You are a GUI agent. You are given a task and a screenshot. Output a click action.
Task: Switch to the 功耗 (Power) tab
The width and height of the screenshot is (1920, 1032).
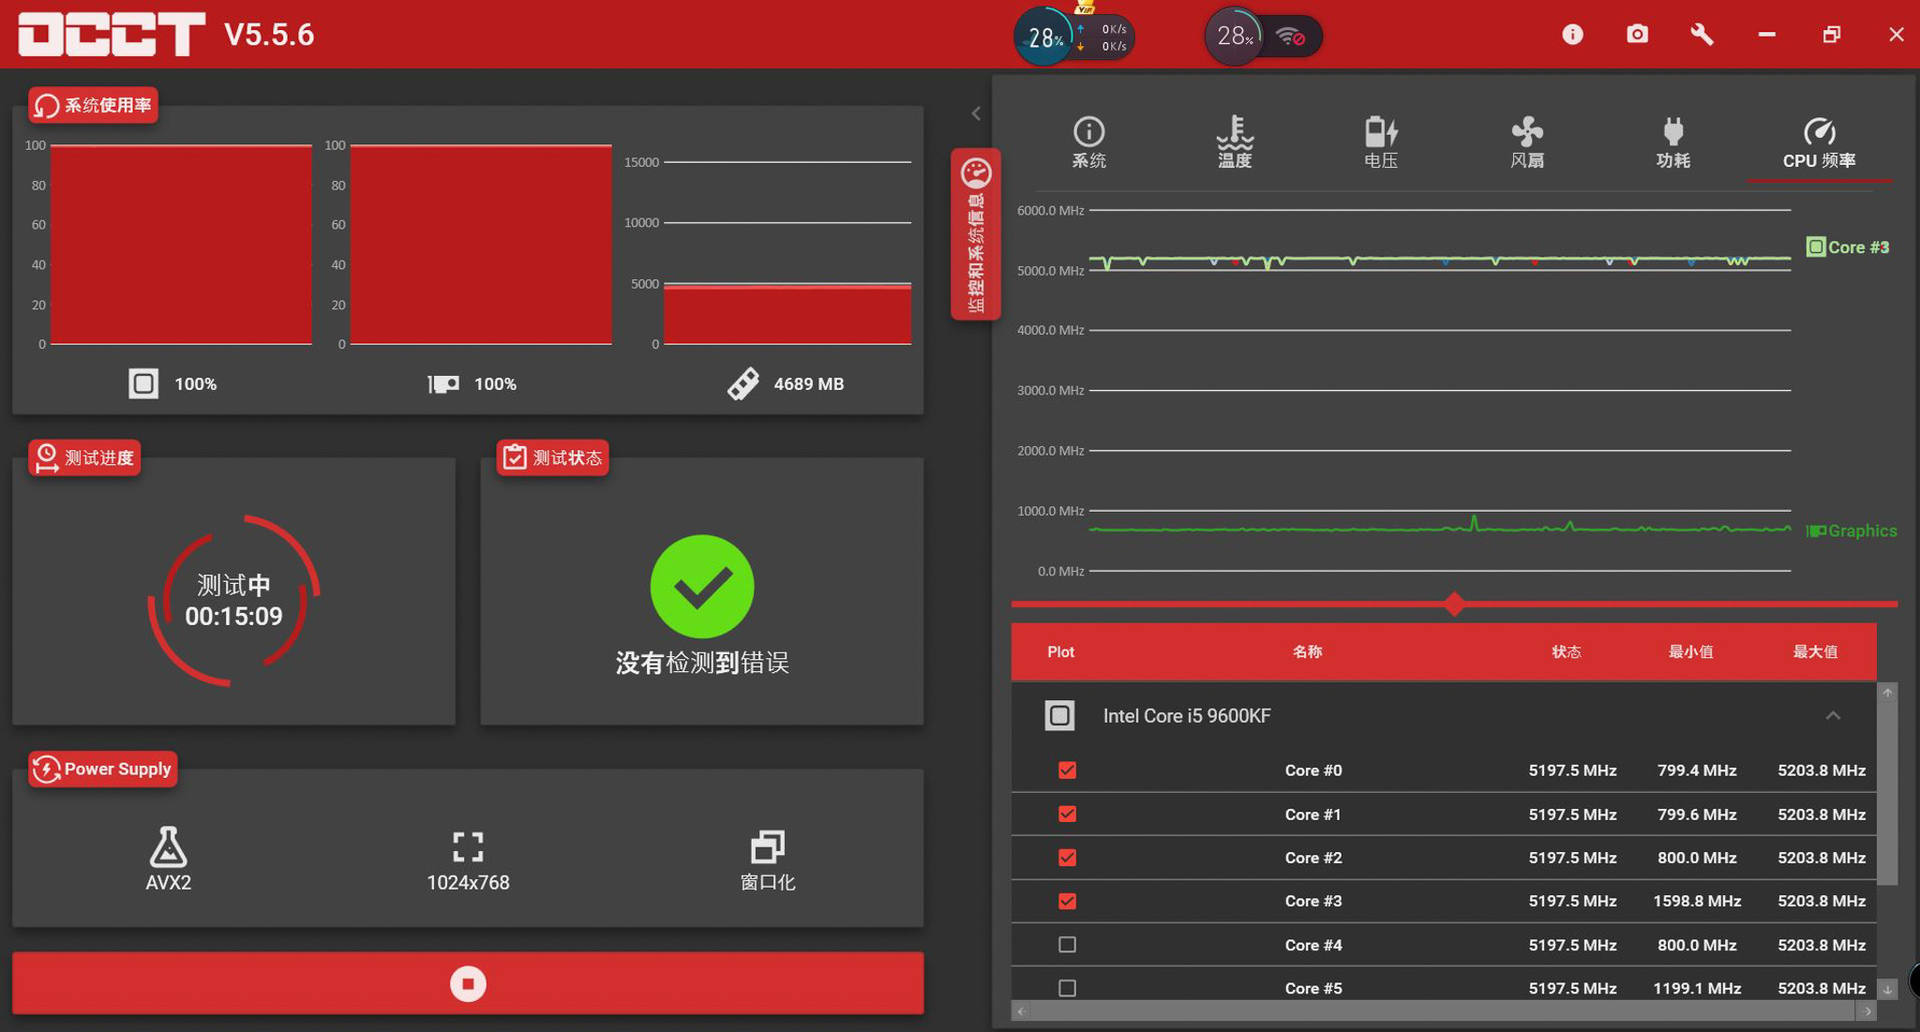[x=1673, y=143]
